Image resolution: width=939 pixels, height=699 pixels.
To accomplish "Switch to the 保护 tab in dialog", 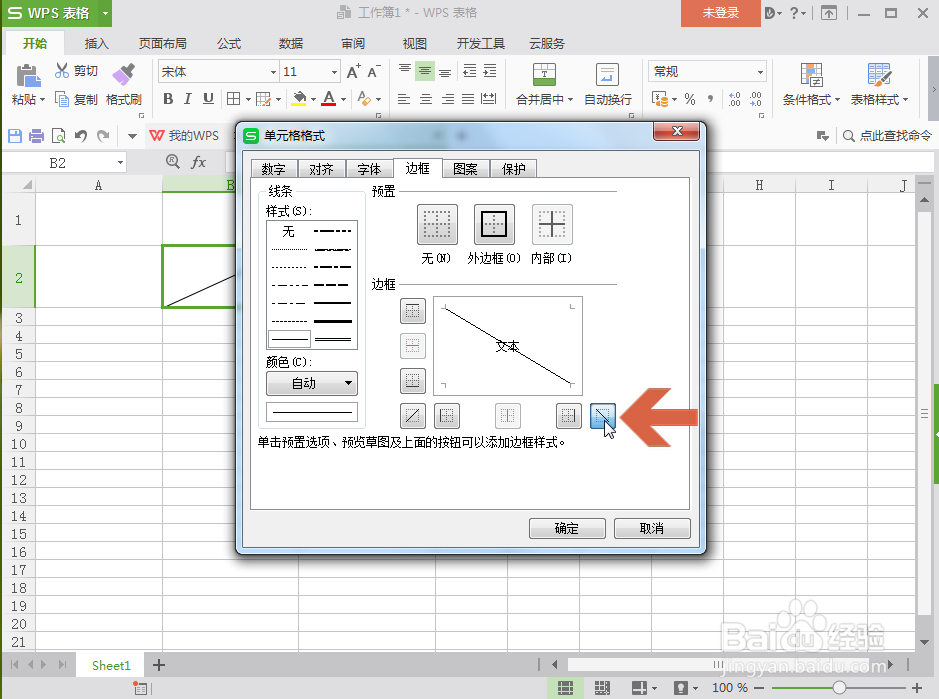I will [x=513, y=169].
